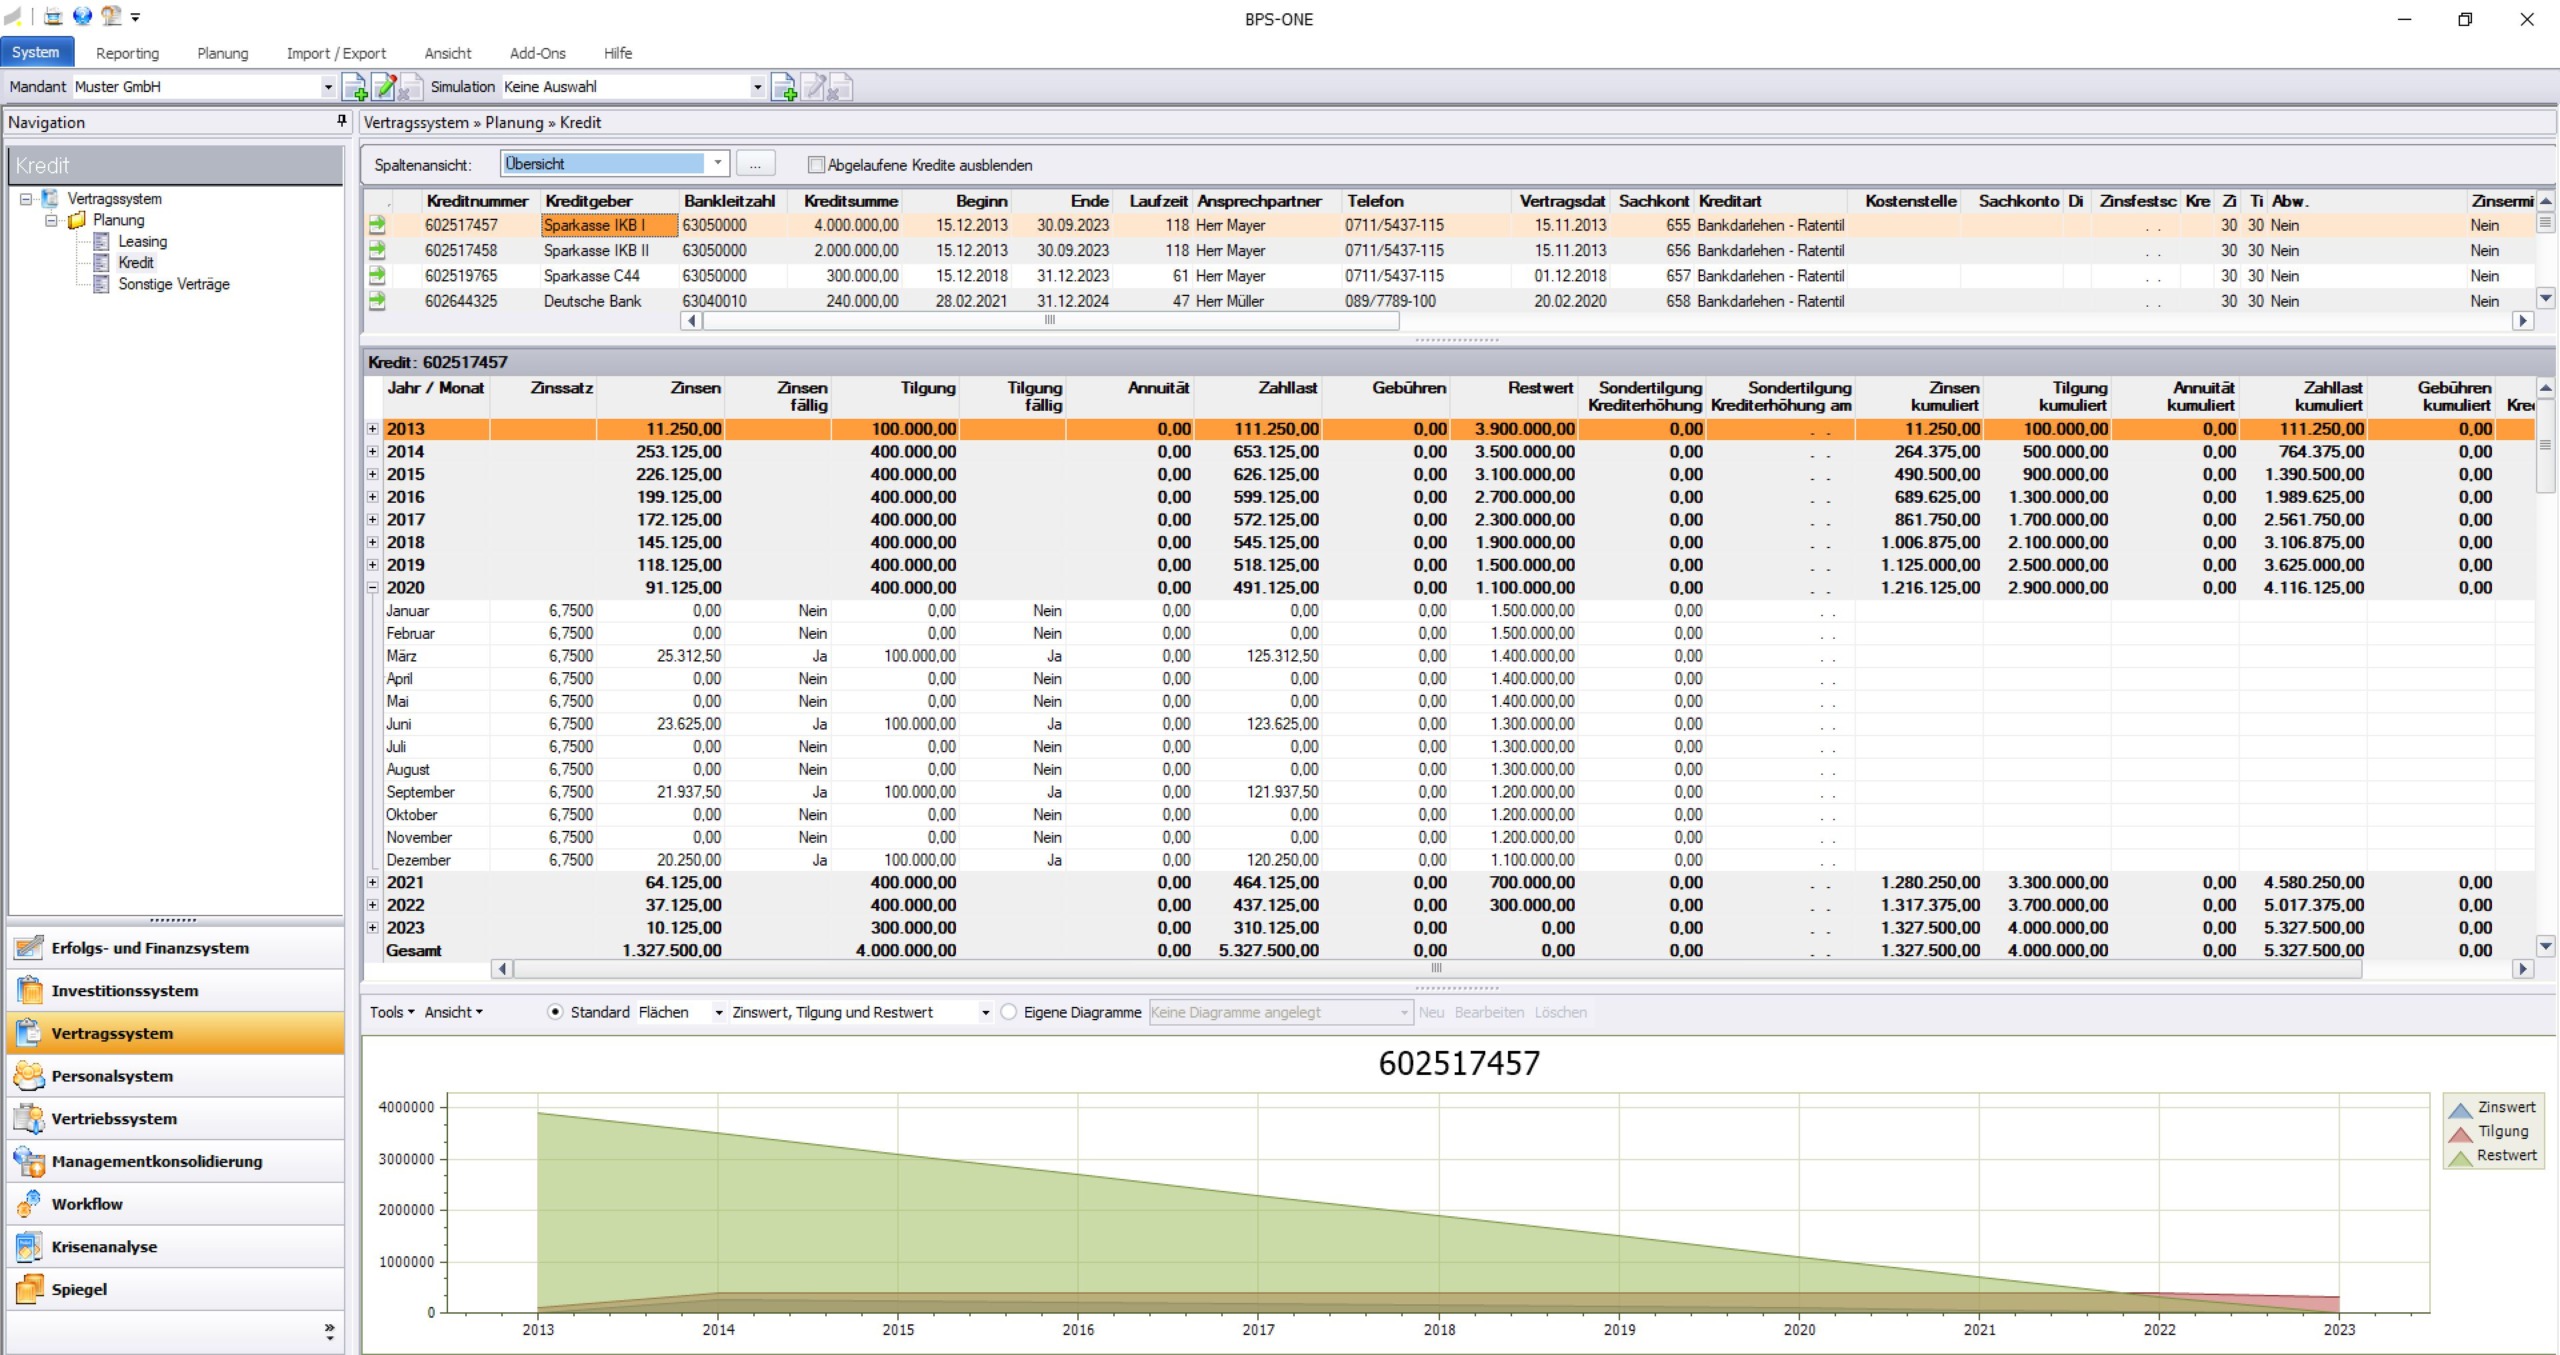The height and width of the screenshot is (1355, 2560).
Task: Open the Ansicht menu in the ribbon
Action: [447, 53]
